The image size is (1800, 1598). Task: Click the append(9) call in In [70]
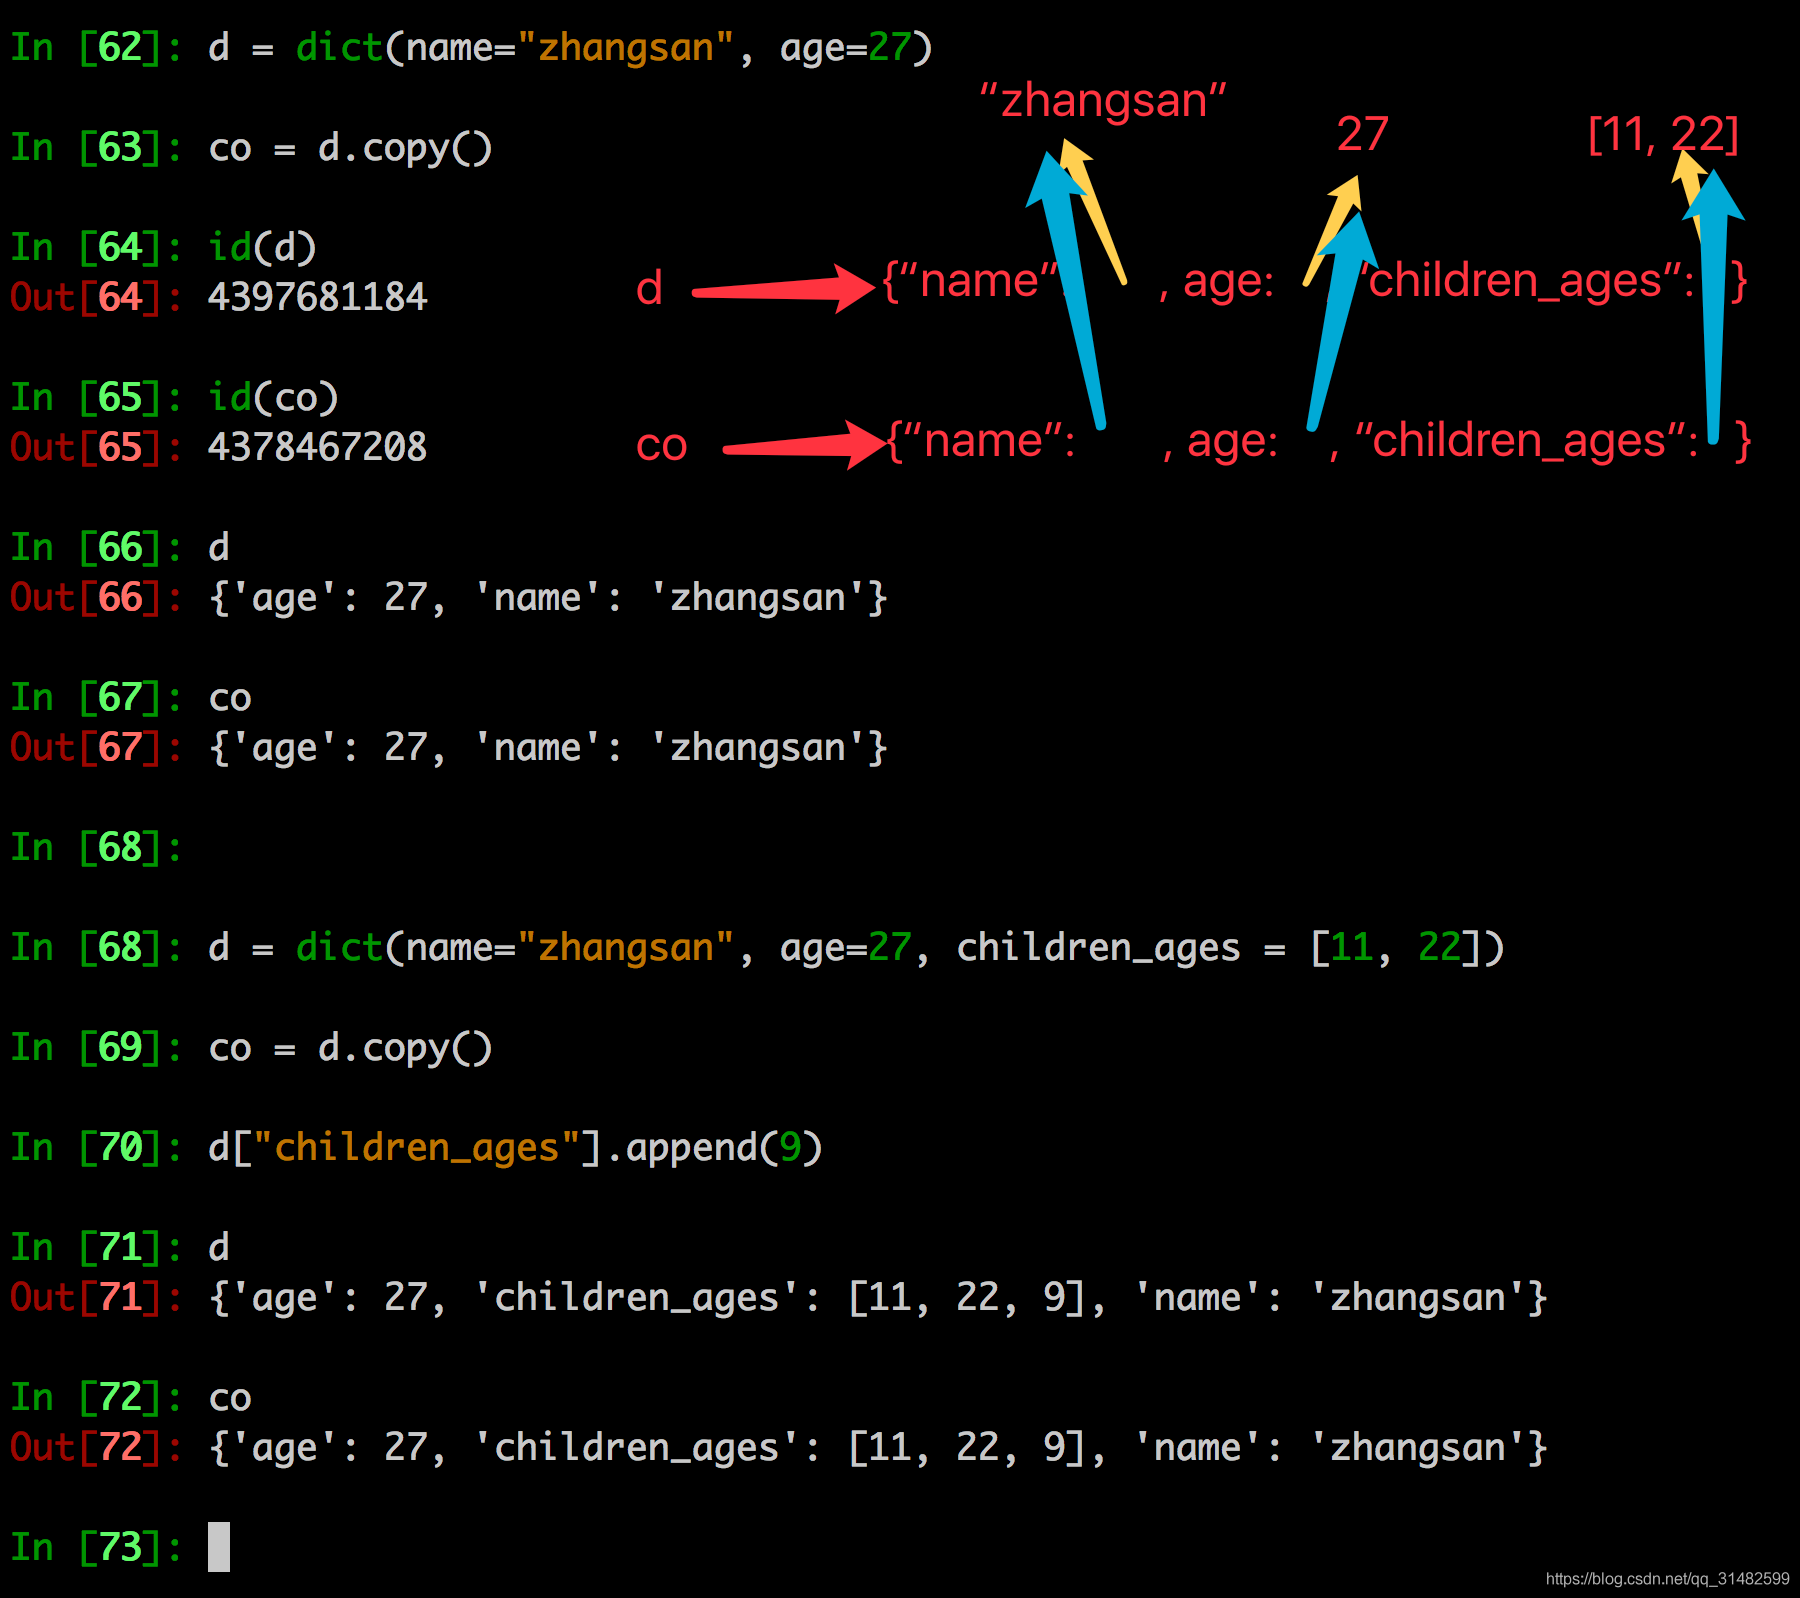click(x=724, y=1147)
